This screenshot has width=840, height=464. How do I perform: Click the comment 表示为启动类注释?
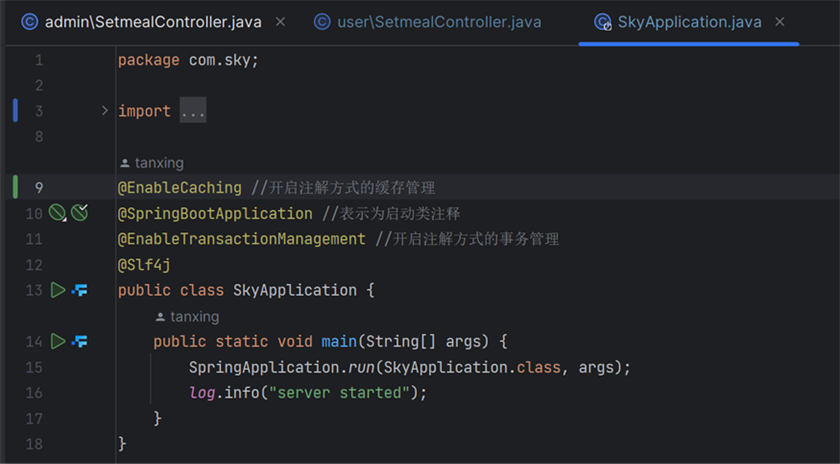point(391,213)
